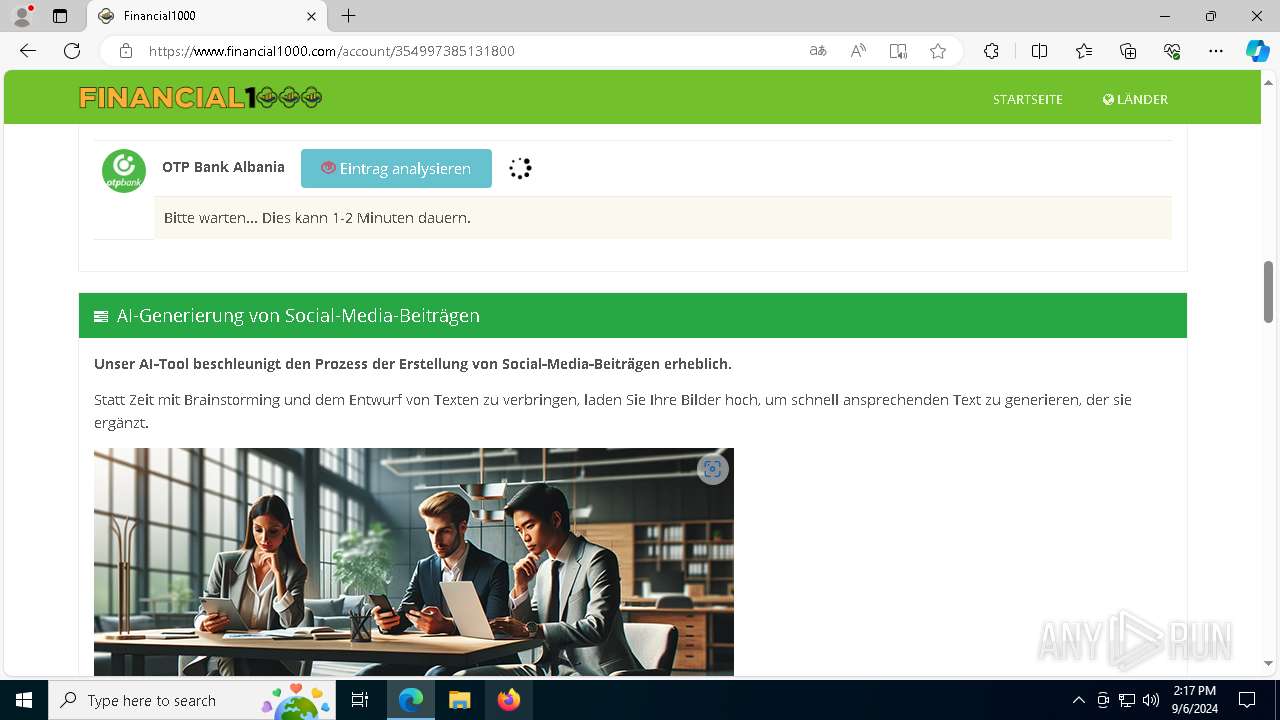Select bold 'Unser AI-Tool beschleunigt' sentence
The width and height of the screenshot is (1280, 720).
pyautogui.click(x=413, y=364)
